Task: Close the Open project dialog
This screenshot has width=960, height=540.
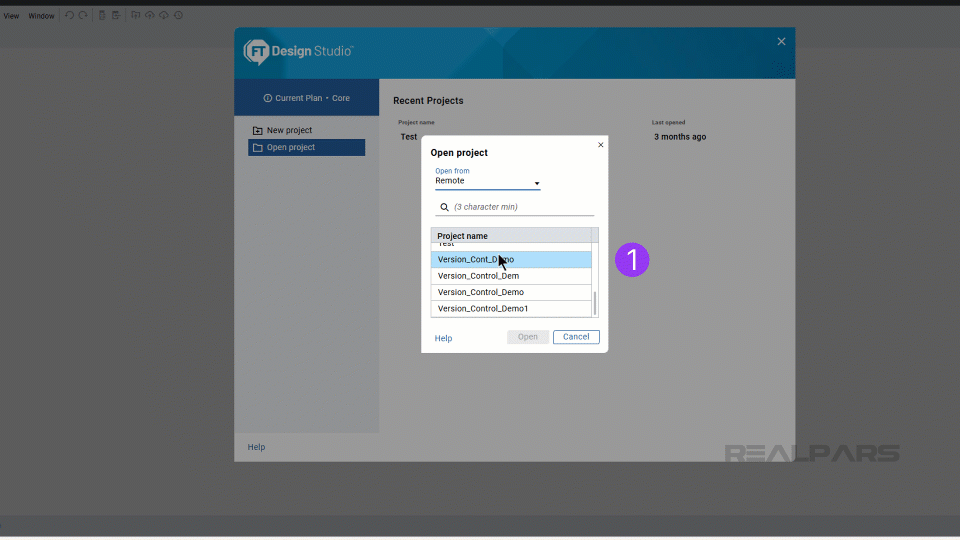Action: tap(601, 145)
